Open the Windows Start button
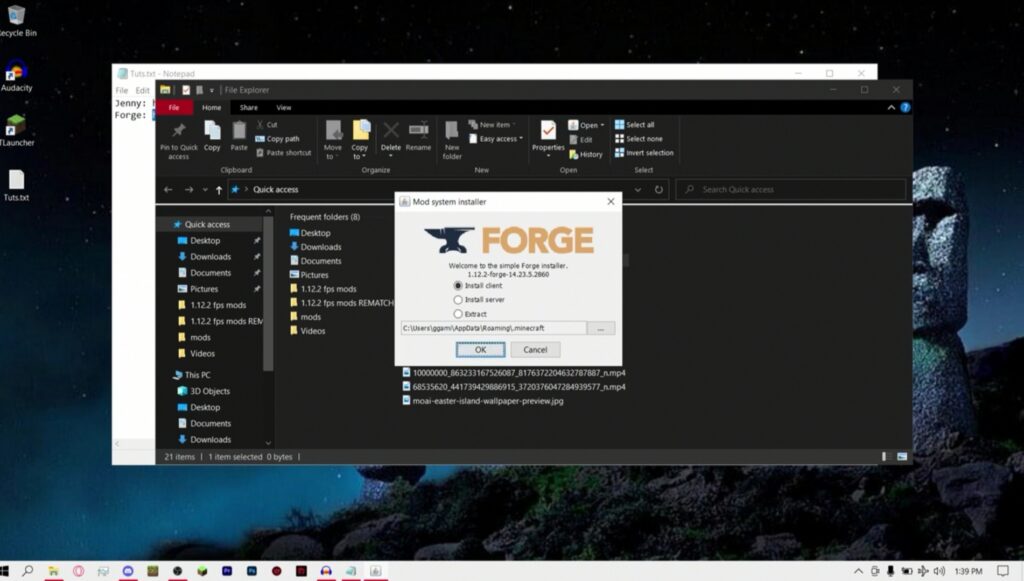This screenshot has height=581, width=1024. (5, 571)
